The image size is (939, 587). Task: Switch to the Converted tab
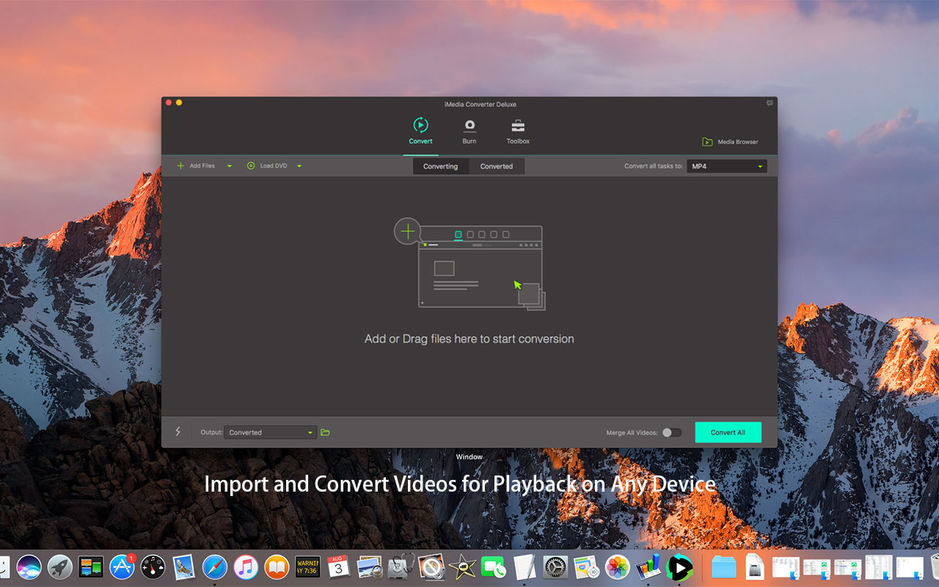pyautogui.click(x=497, y=166)
